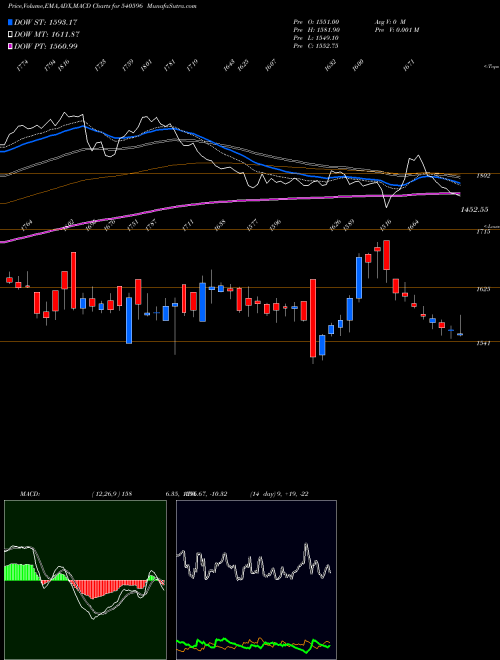Click the Pre L: 1549.10 value
500x660 pixels.
[316, 38]
